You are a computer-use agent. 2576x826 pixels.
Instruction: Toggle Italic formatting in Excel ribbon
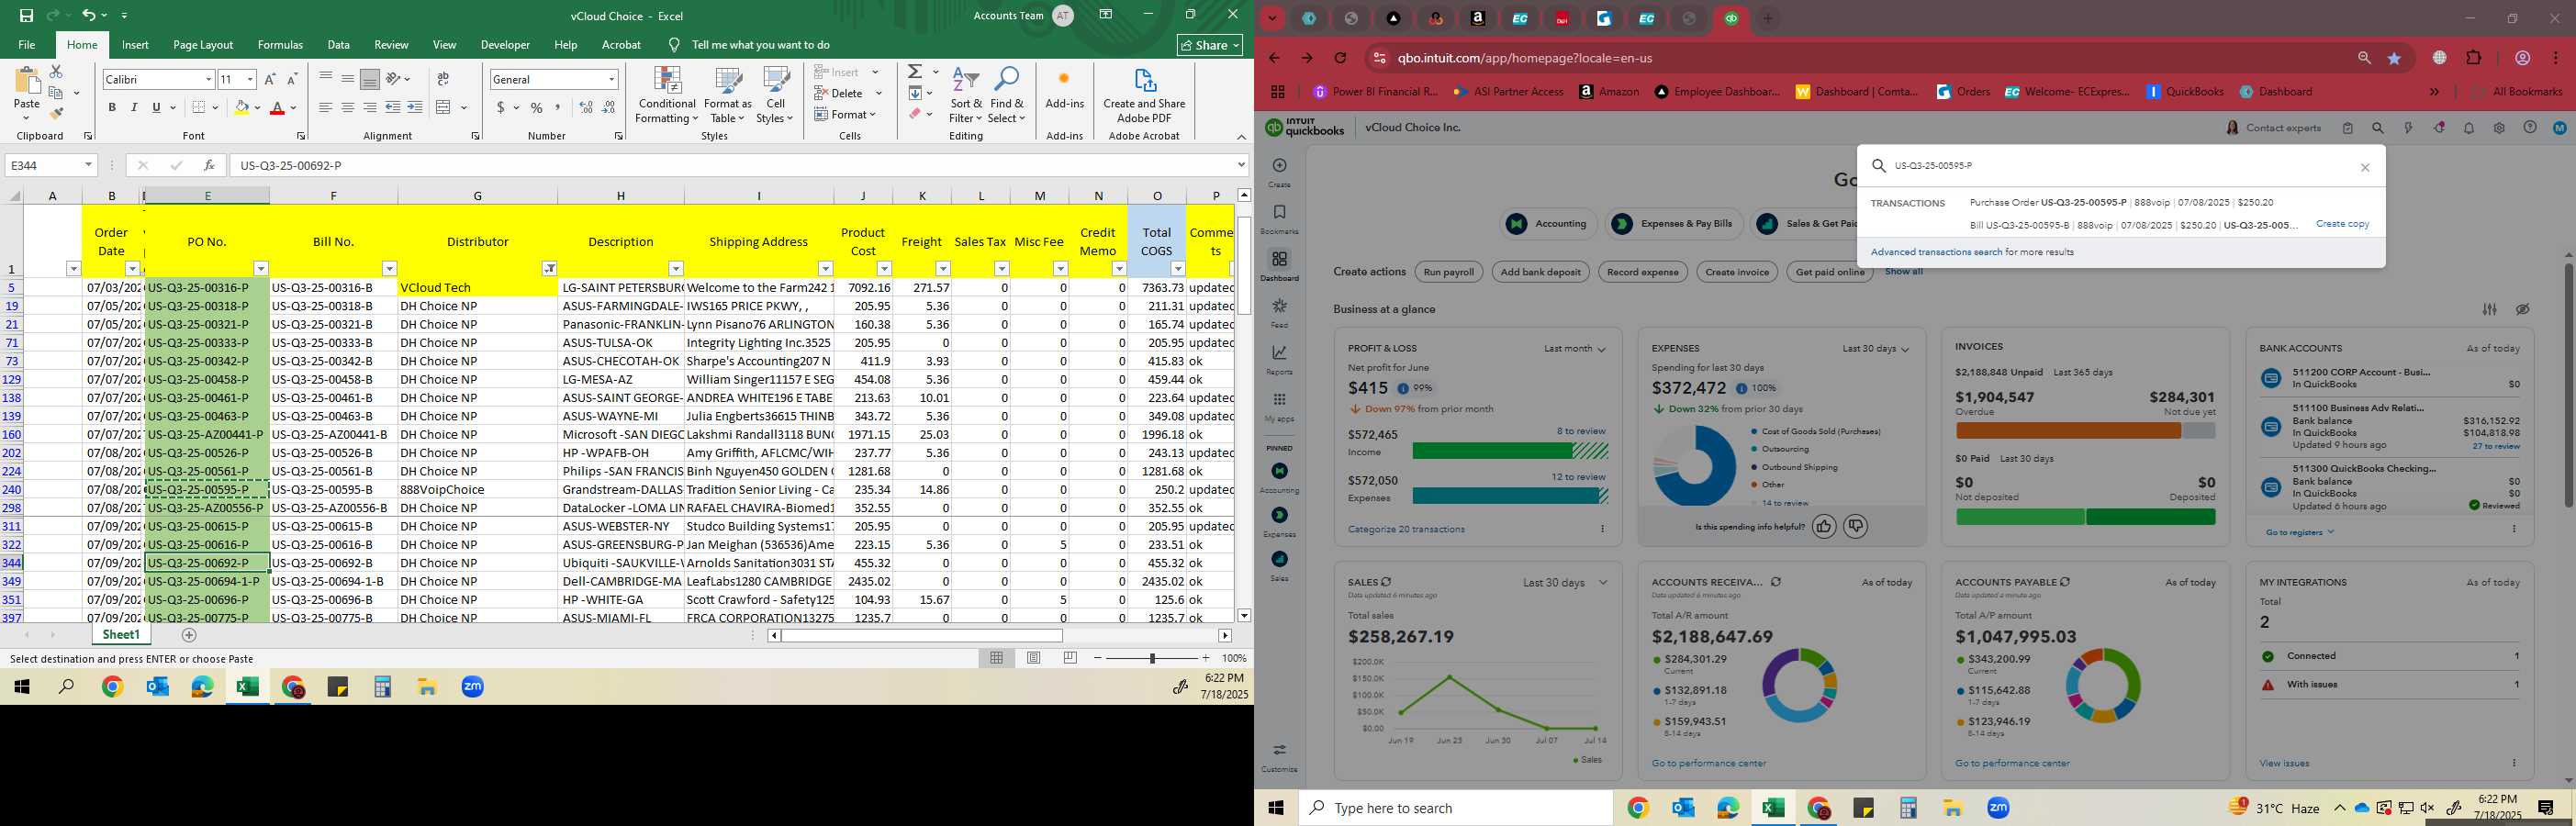click(134, 108)
